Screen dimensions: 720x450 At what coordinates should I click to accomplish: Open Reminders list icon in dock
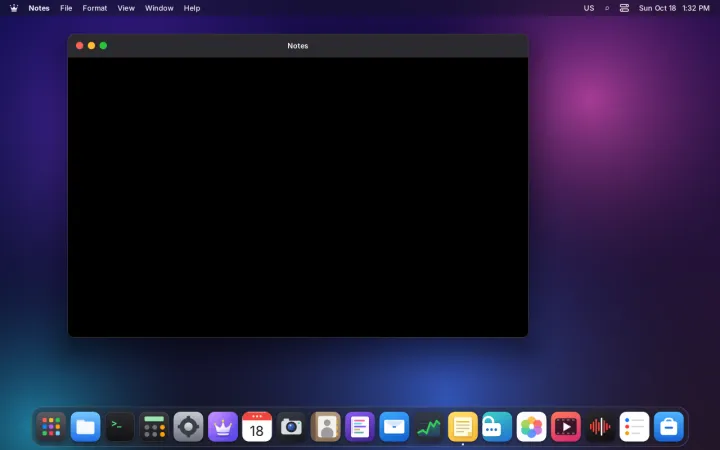(x=634, y=427)
